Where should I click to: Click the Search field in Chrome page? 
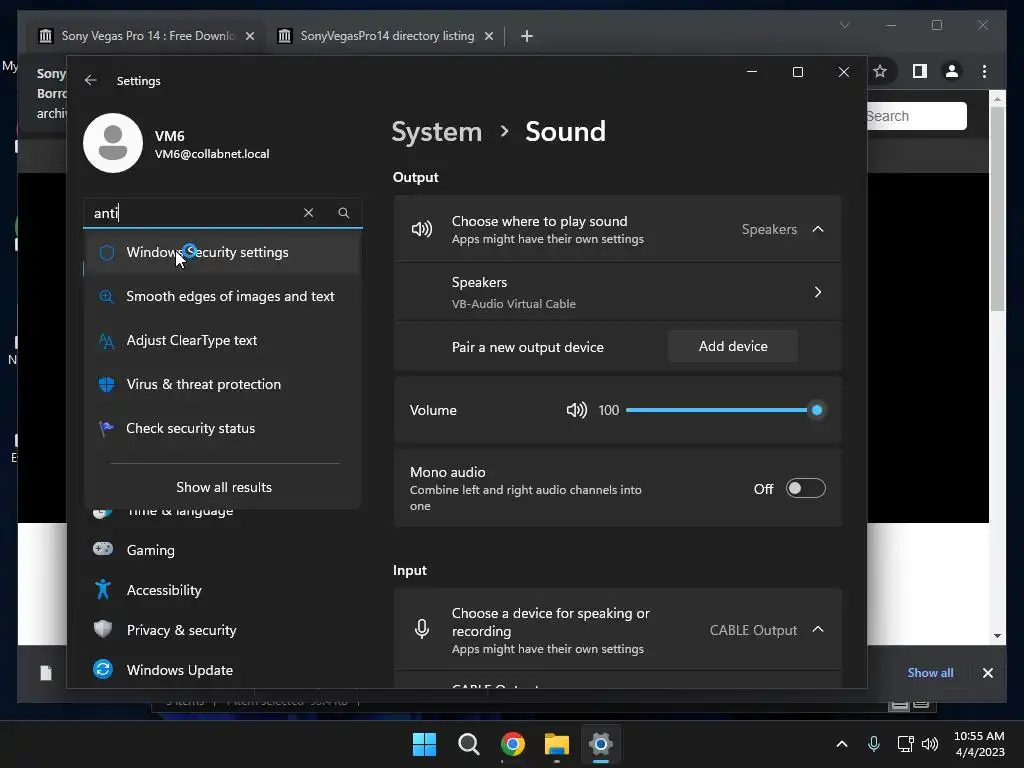(x=916, y=116)
